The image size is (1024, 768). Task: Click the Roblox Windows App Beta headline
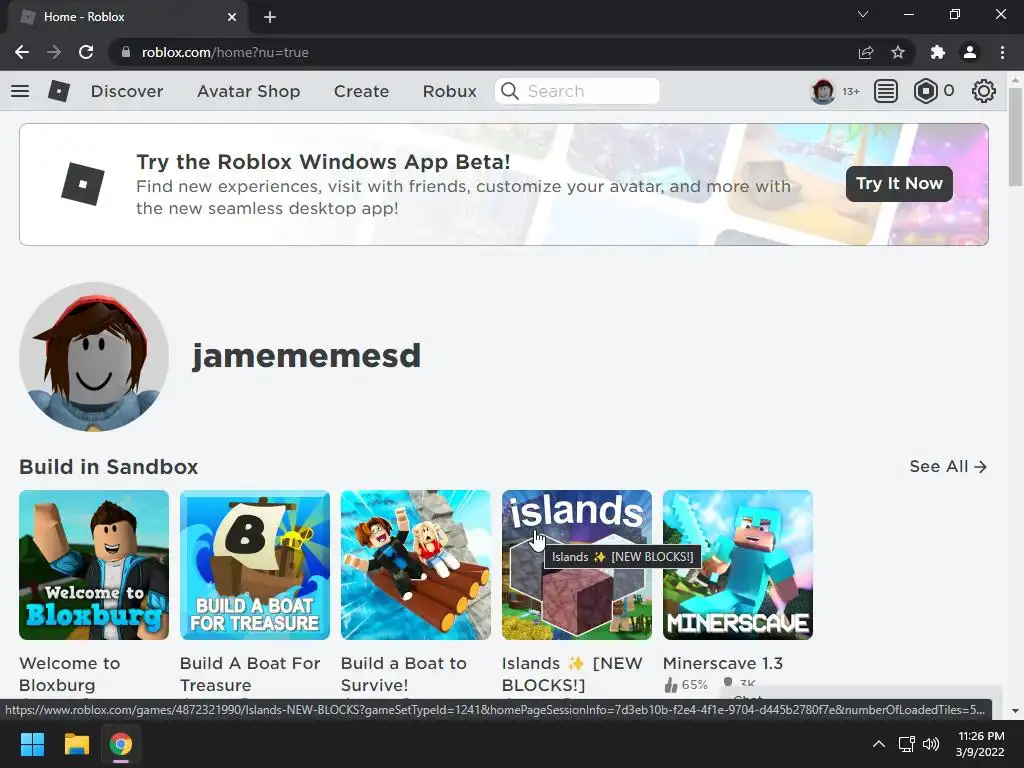tap(323, 162)
